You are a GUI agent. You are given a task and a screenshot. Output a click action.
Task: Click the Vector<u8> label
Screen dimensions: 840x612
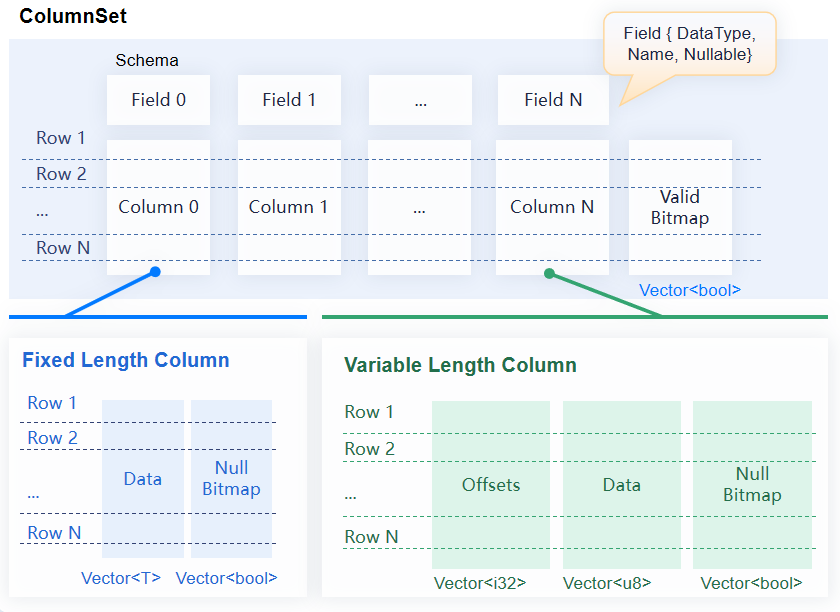point(607,584)
